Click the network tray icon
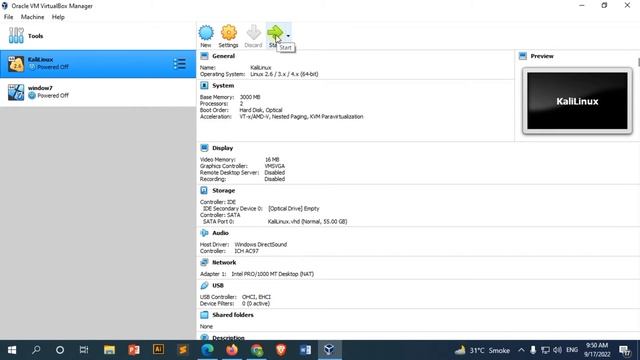Screen dimensions: 640x360 545,350
